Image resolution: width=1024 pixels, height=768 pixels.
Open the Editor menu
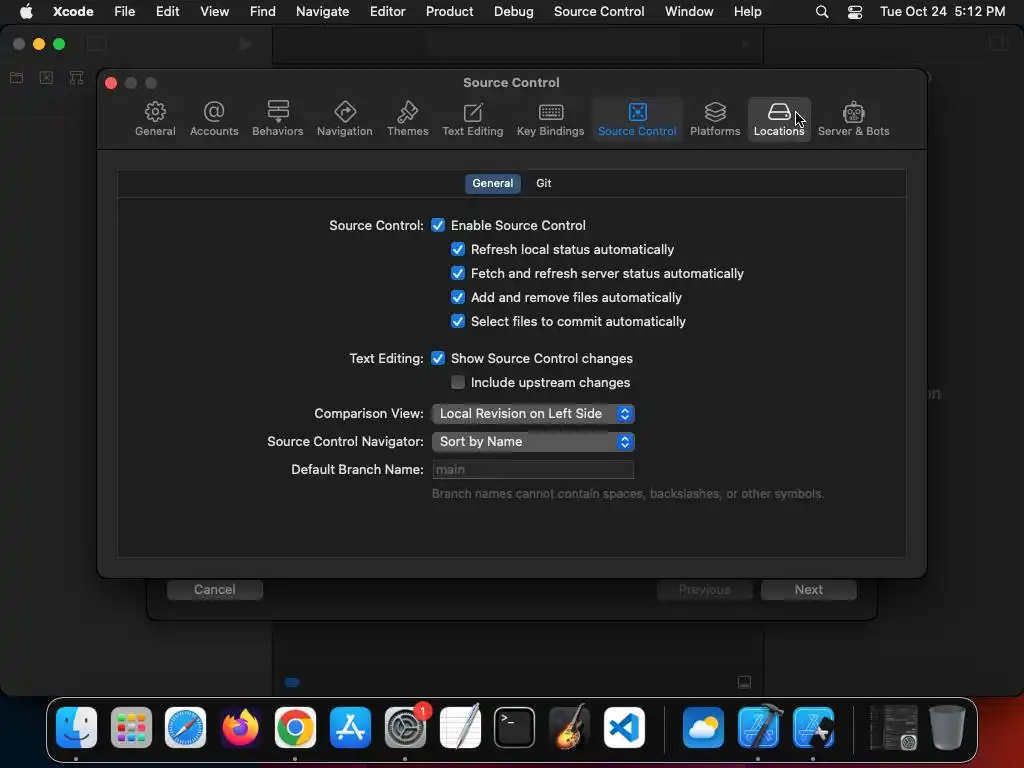pos(387,12)
